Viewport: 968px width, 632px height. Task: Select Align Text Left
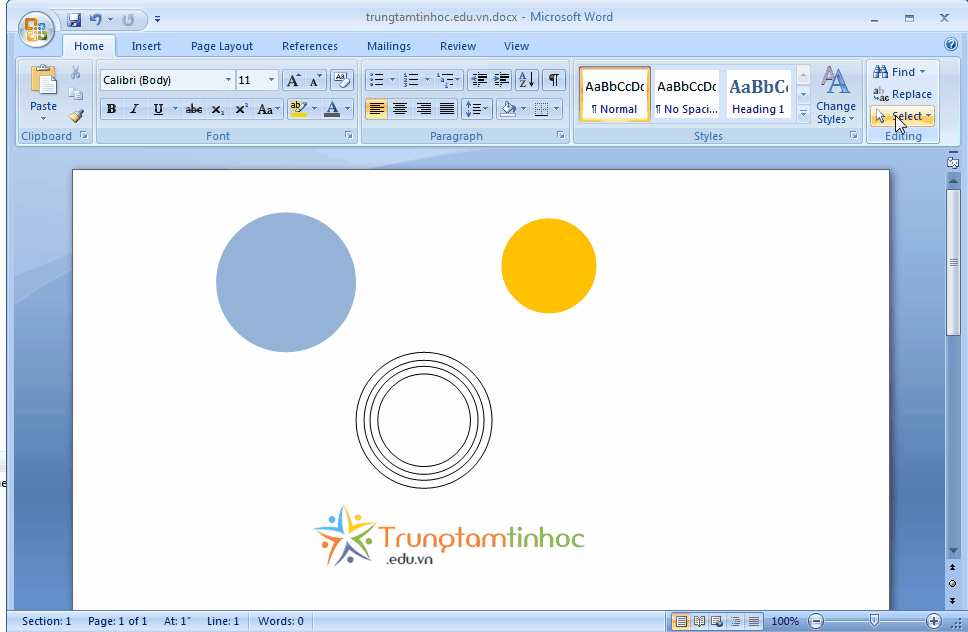click(x=377, y=109)
